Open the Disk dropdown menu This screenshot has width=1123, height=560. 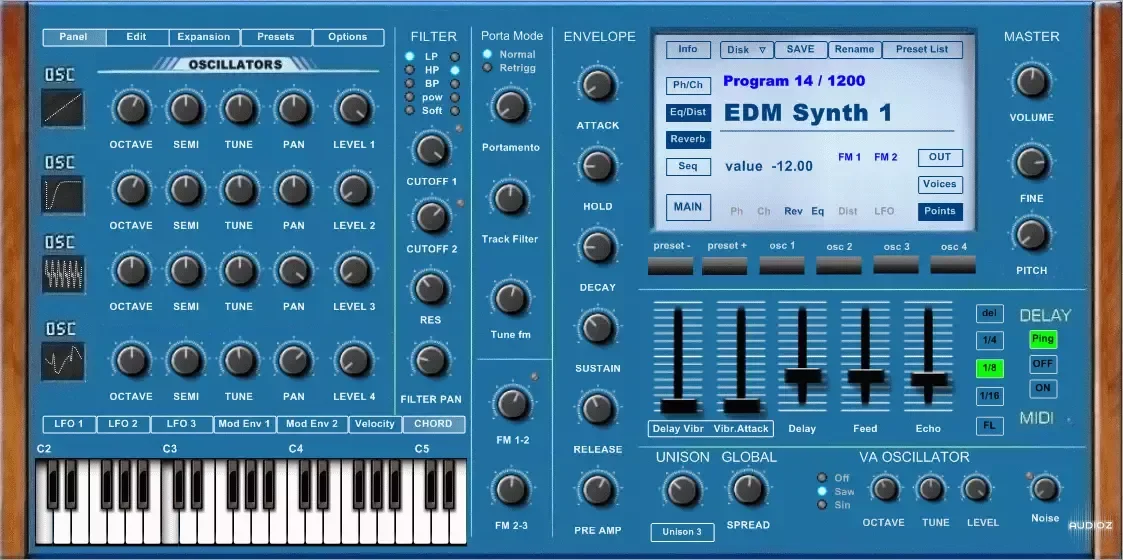(x=747, y=49)
